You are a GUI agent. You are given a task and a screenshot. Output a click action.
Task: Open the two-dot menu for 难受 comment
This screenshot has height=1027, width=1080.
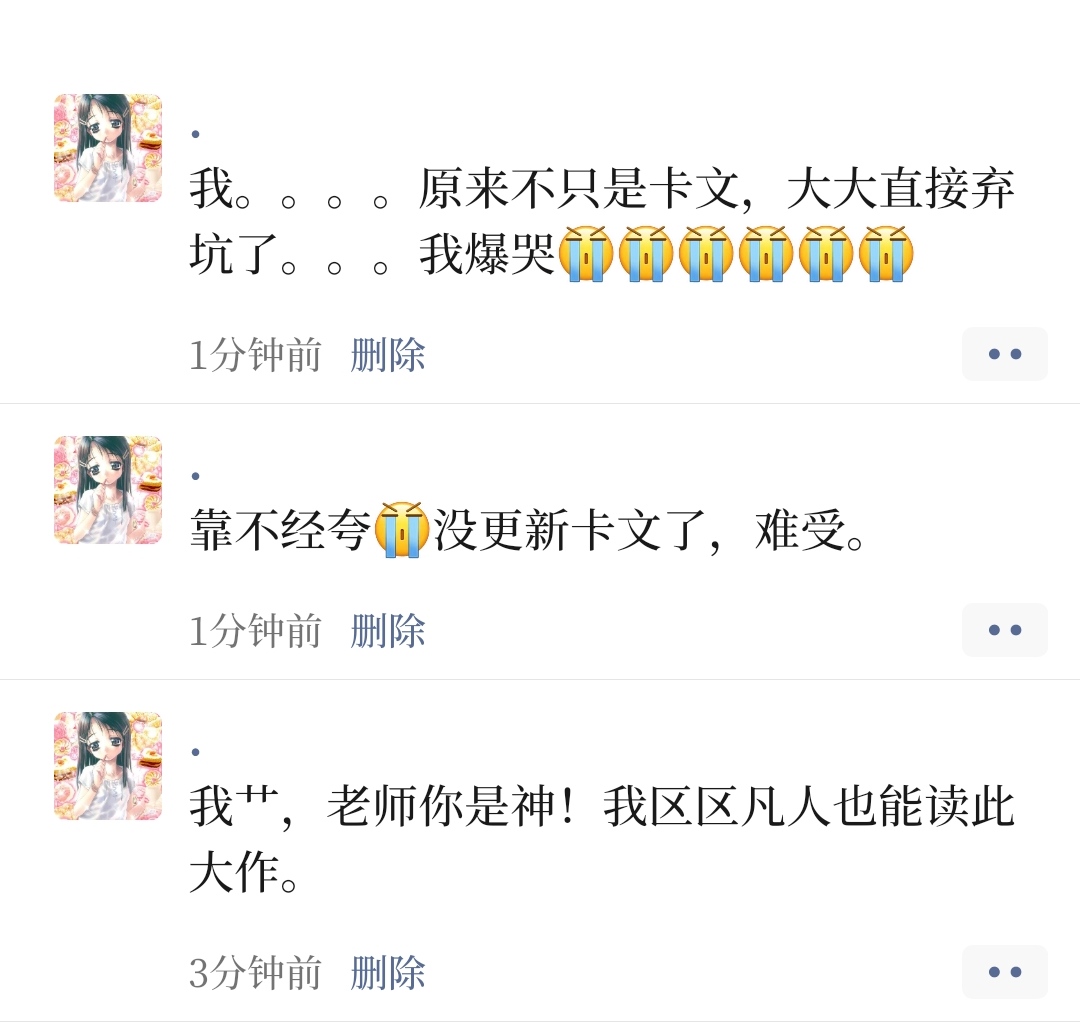tap(1005, 630)
